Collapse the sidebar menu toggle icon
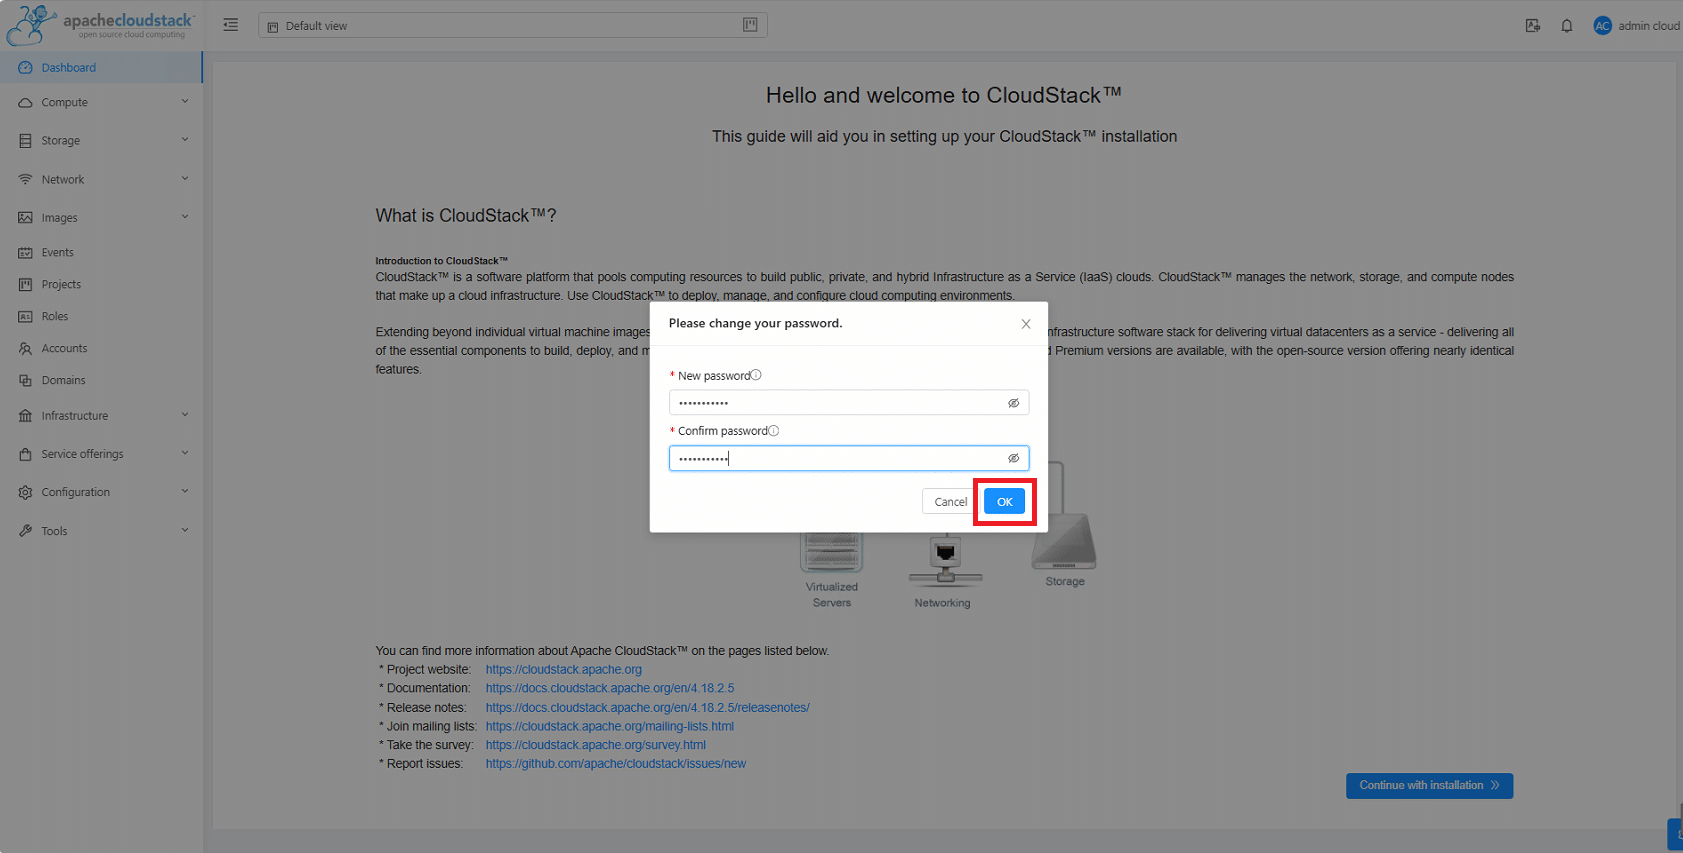The image size is (1683, 853). tap(231, 25)
